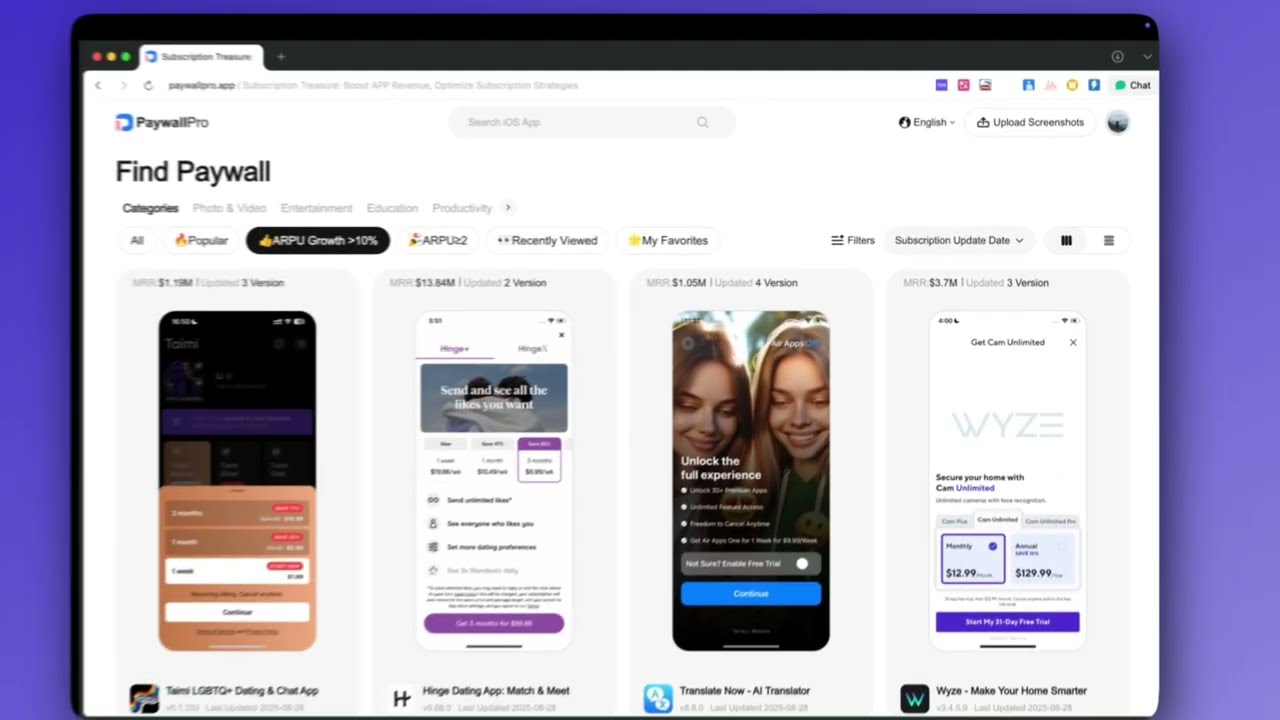Viewport: 1280px width, 720px height.
Task: Click the Wyze app icon
Action: click(914, 698)
